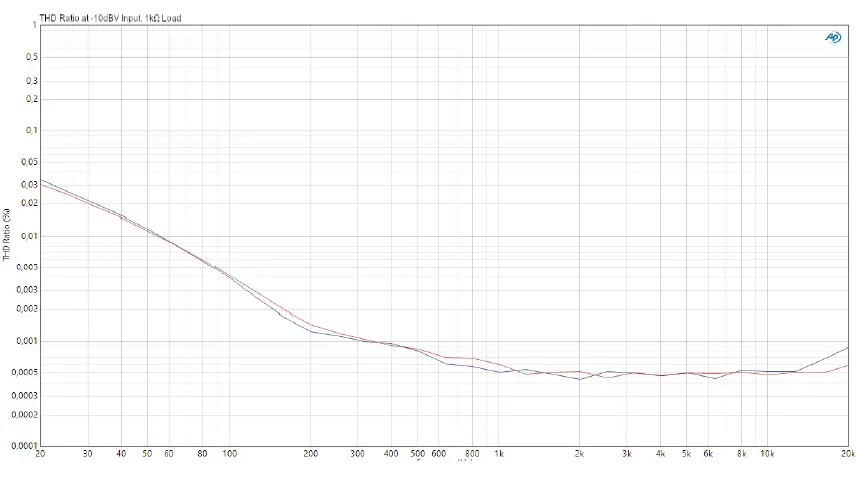Click the "10k" frequency axis label
Viewport: 867px width, 478px height.
767,454
